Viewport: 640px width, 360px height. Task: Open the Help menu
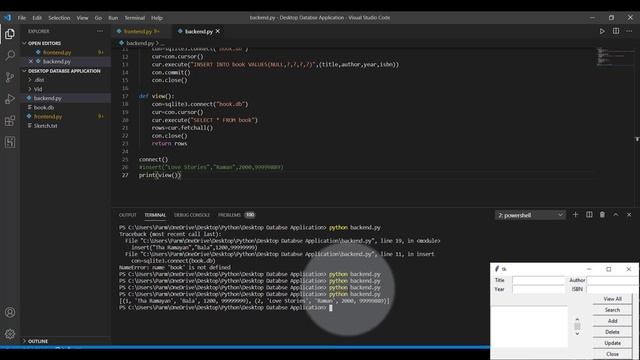(157, 18)
